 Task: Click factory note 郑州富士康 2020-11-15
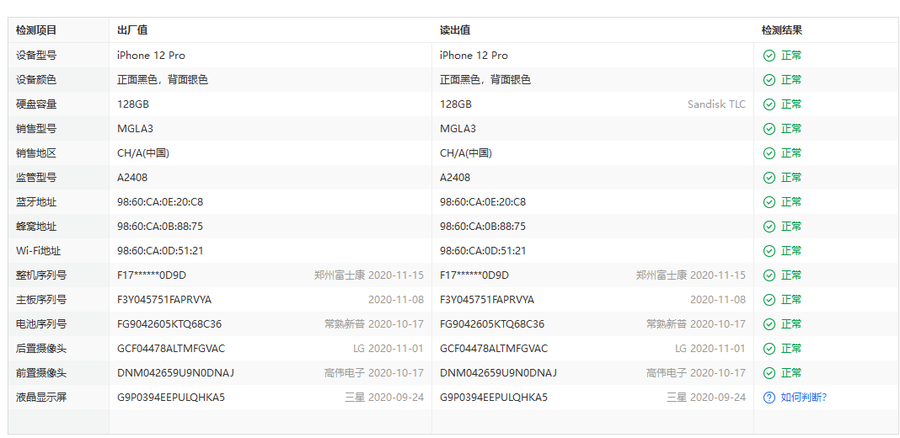[x=369, y=275]
